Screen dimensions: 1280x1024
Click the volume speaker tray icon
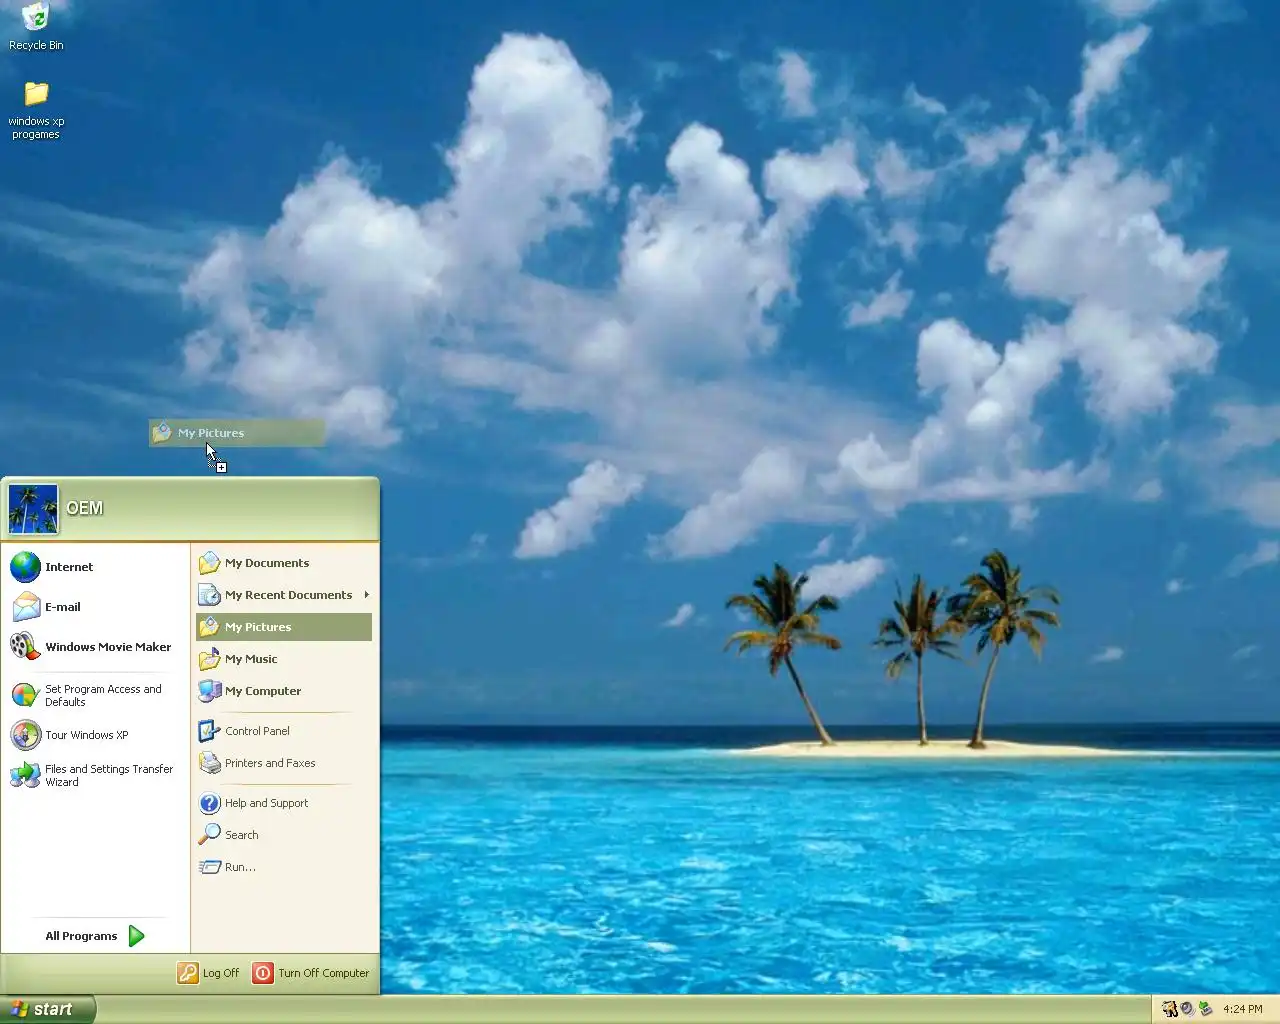point(1187,1009)
